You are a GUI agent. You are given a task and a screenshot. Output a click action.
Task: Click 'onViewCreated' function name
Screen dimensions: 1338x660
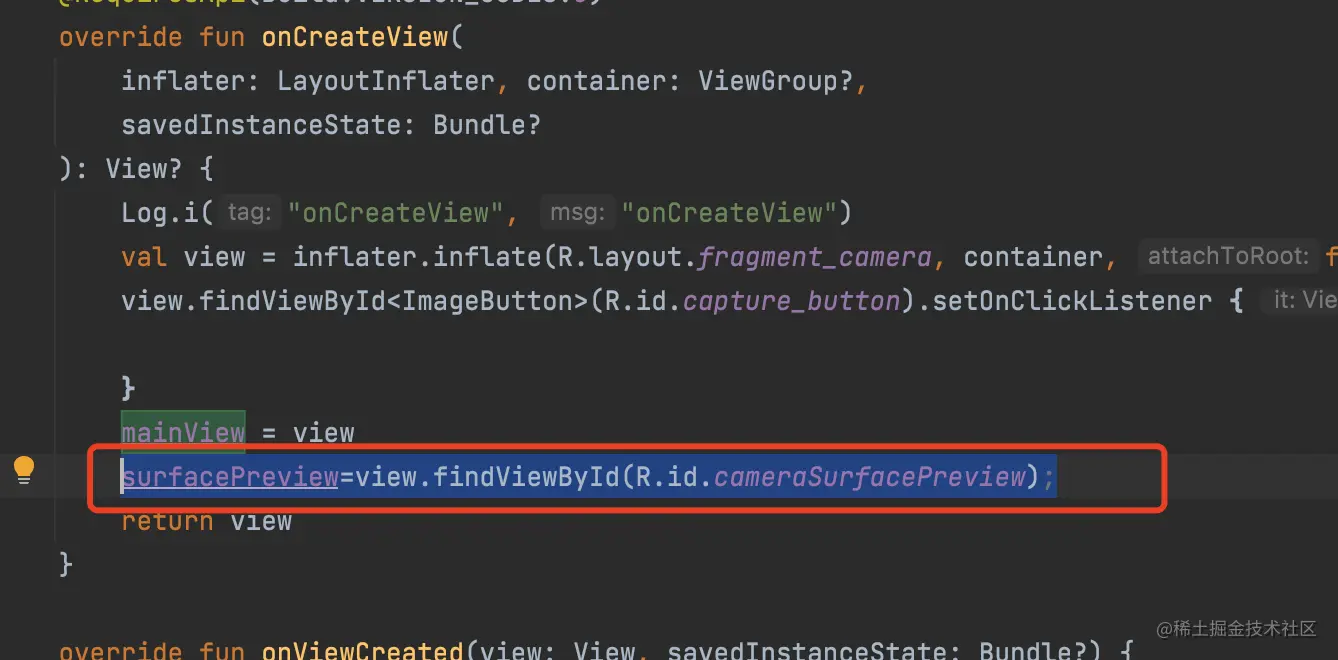click(x=363, y=650)
